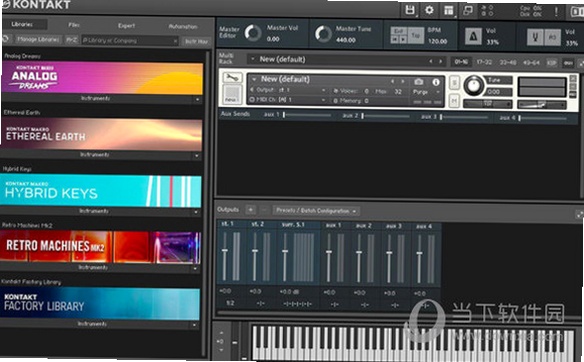Expand Ethereal Earth Instruments dropdown arrow
The width and height of the screenshot is (584, 362).
[x=197, y=156]
